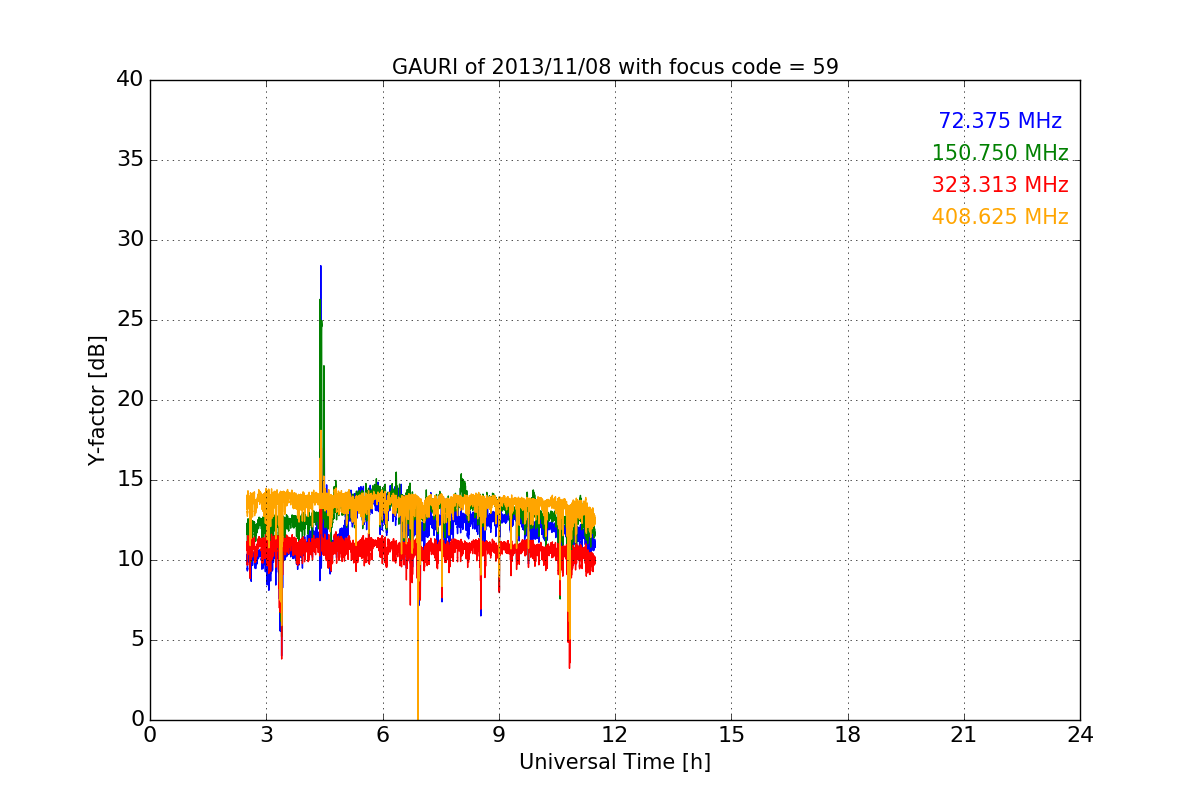The width and height of the screenshot is (1200, 800).
Task: Select the 323.313 MHz legend label
Action: click(x=1000, y=185)
